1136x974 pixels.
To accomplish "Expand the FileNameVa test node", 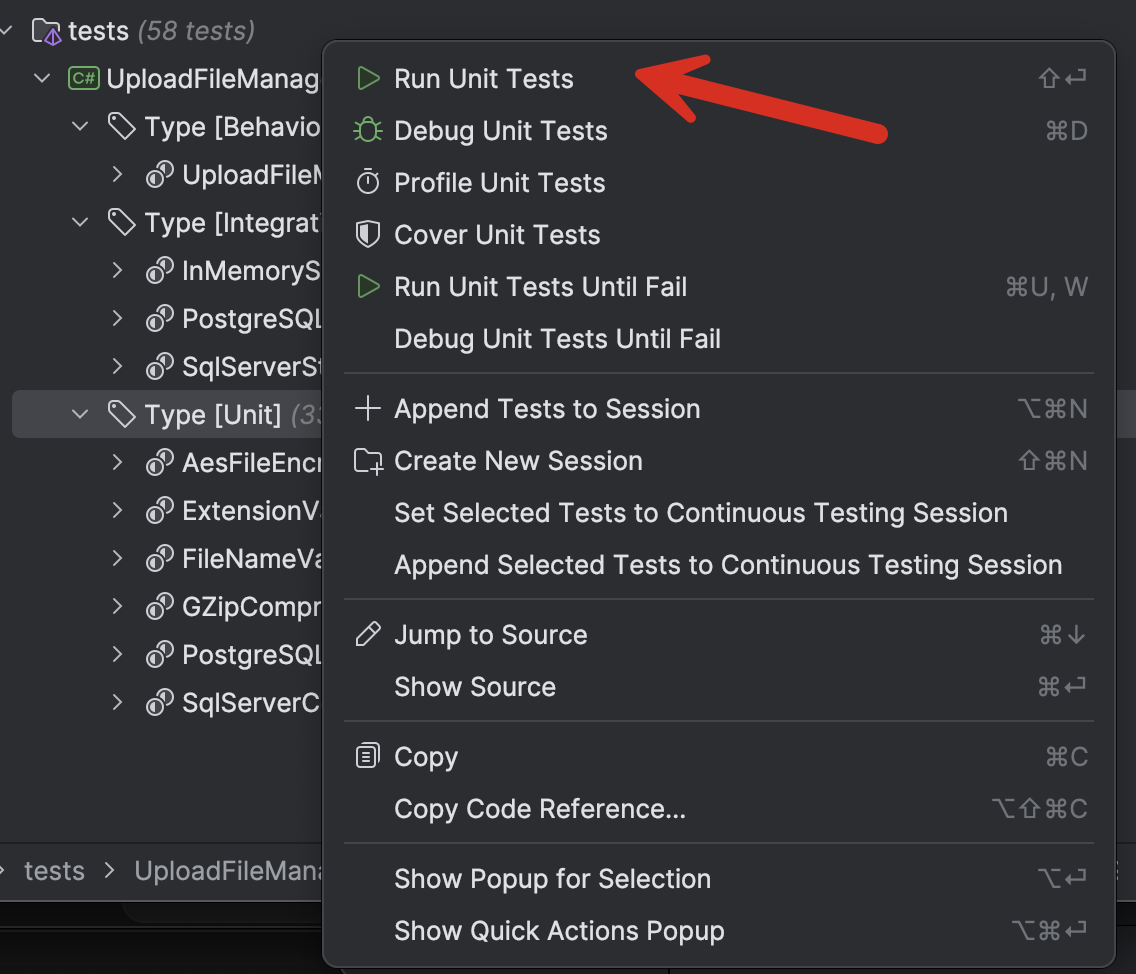I will [x=117, y=558].
